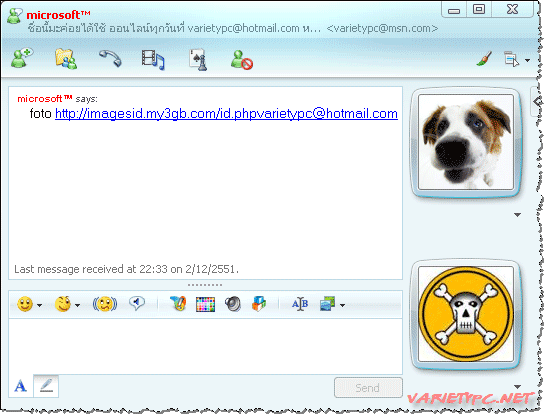The width and height of the screenshot is (544, 414).
Task: Invite someone to this conversation
Action: [22, 58]
